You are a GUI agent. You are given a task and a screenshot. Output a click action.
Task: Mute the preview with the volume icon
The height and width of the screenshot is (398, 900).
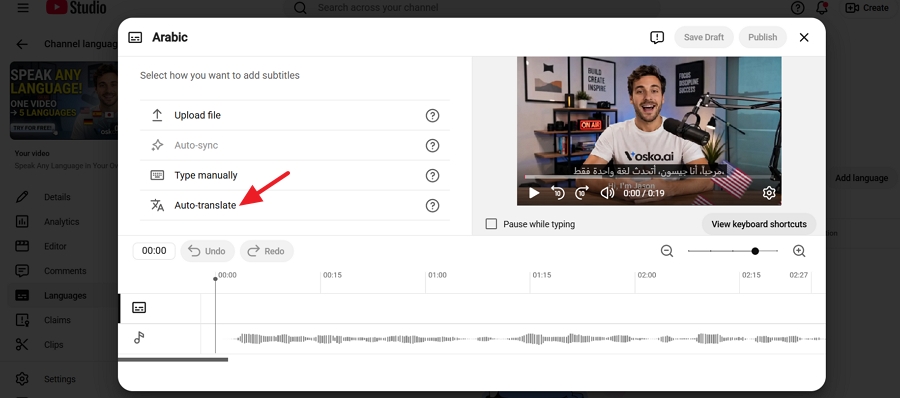607,193
